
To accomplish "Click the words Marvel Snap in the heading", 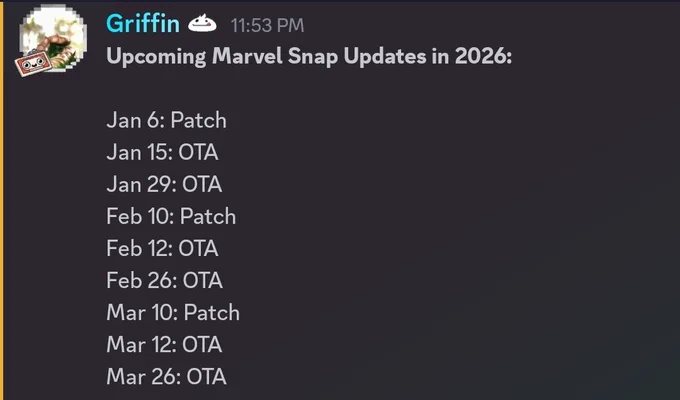I will (x=275, y=56).
